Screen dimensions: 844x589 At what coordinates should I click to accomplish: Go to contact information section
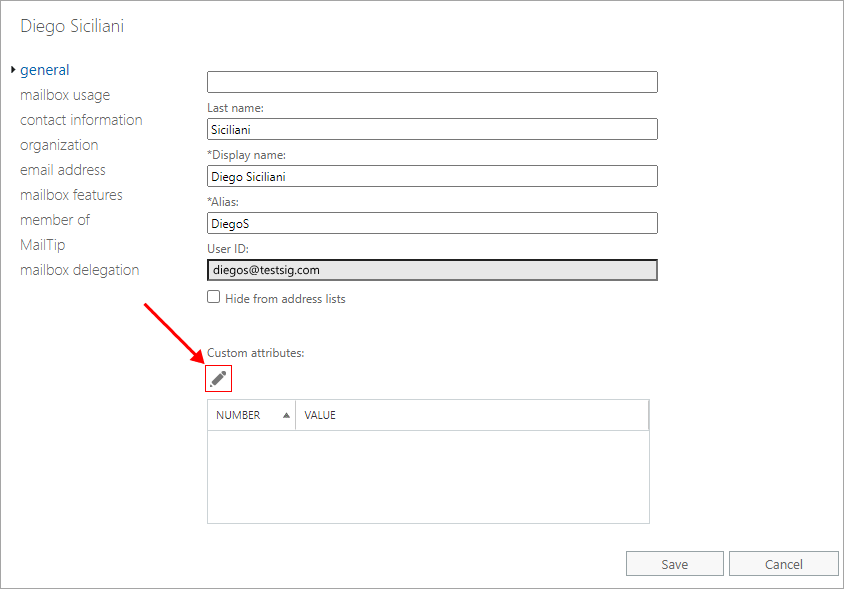click(x=81, y=120)
